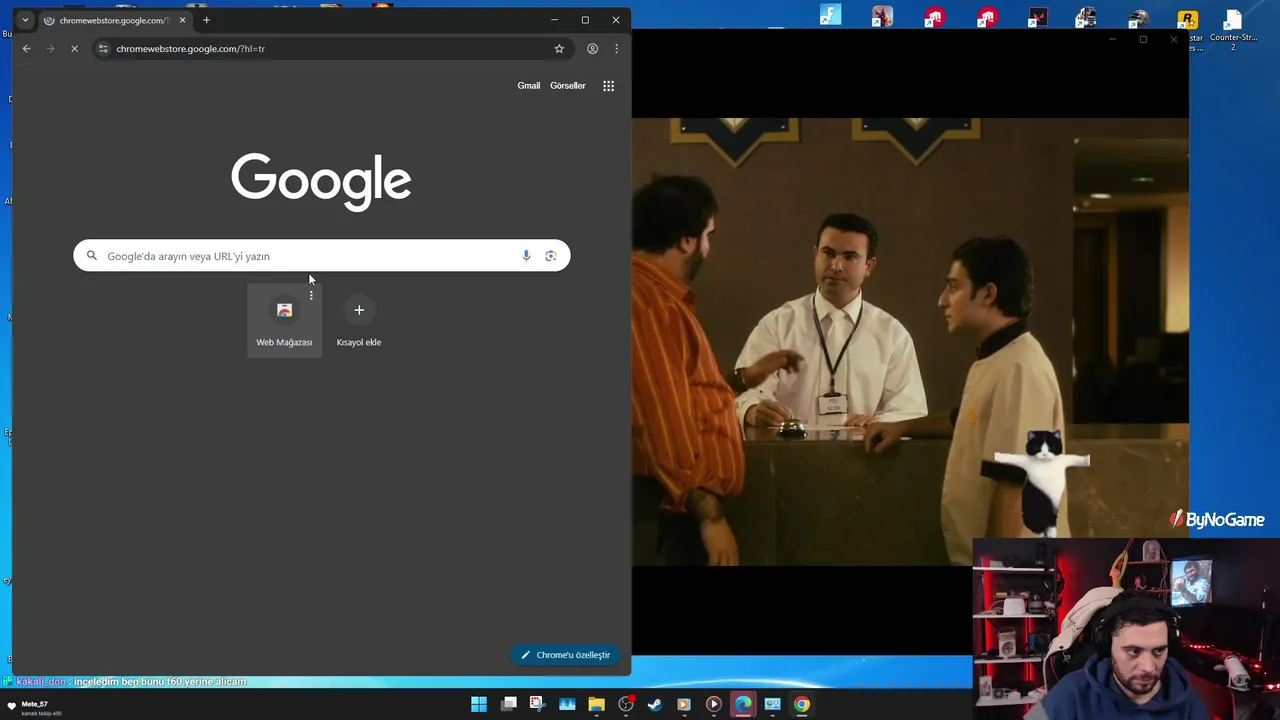Go back using Chrome's back arrow
1280x720 pixels.
pyautogui.click(x=27, y=49)
